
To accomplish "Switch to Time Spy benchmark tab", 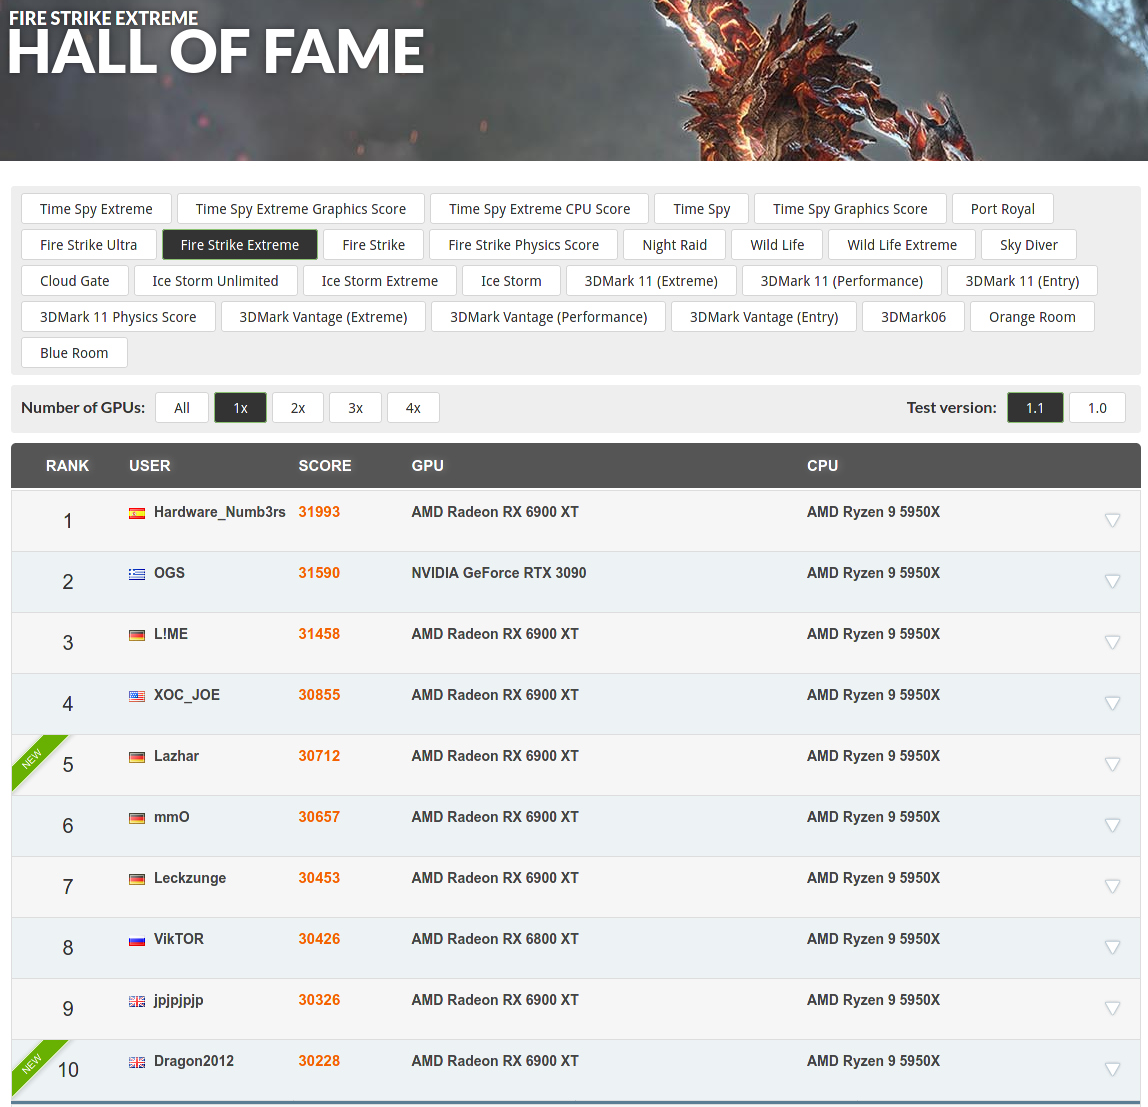I will [702, 209].
